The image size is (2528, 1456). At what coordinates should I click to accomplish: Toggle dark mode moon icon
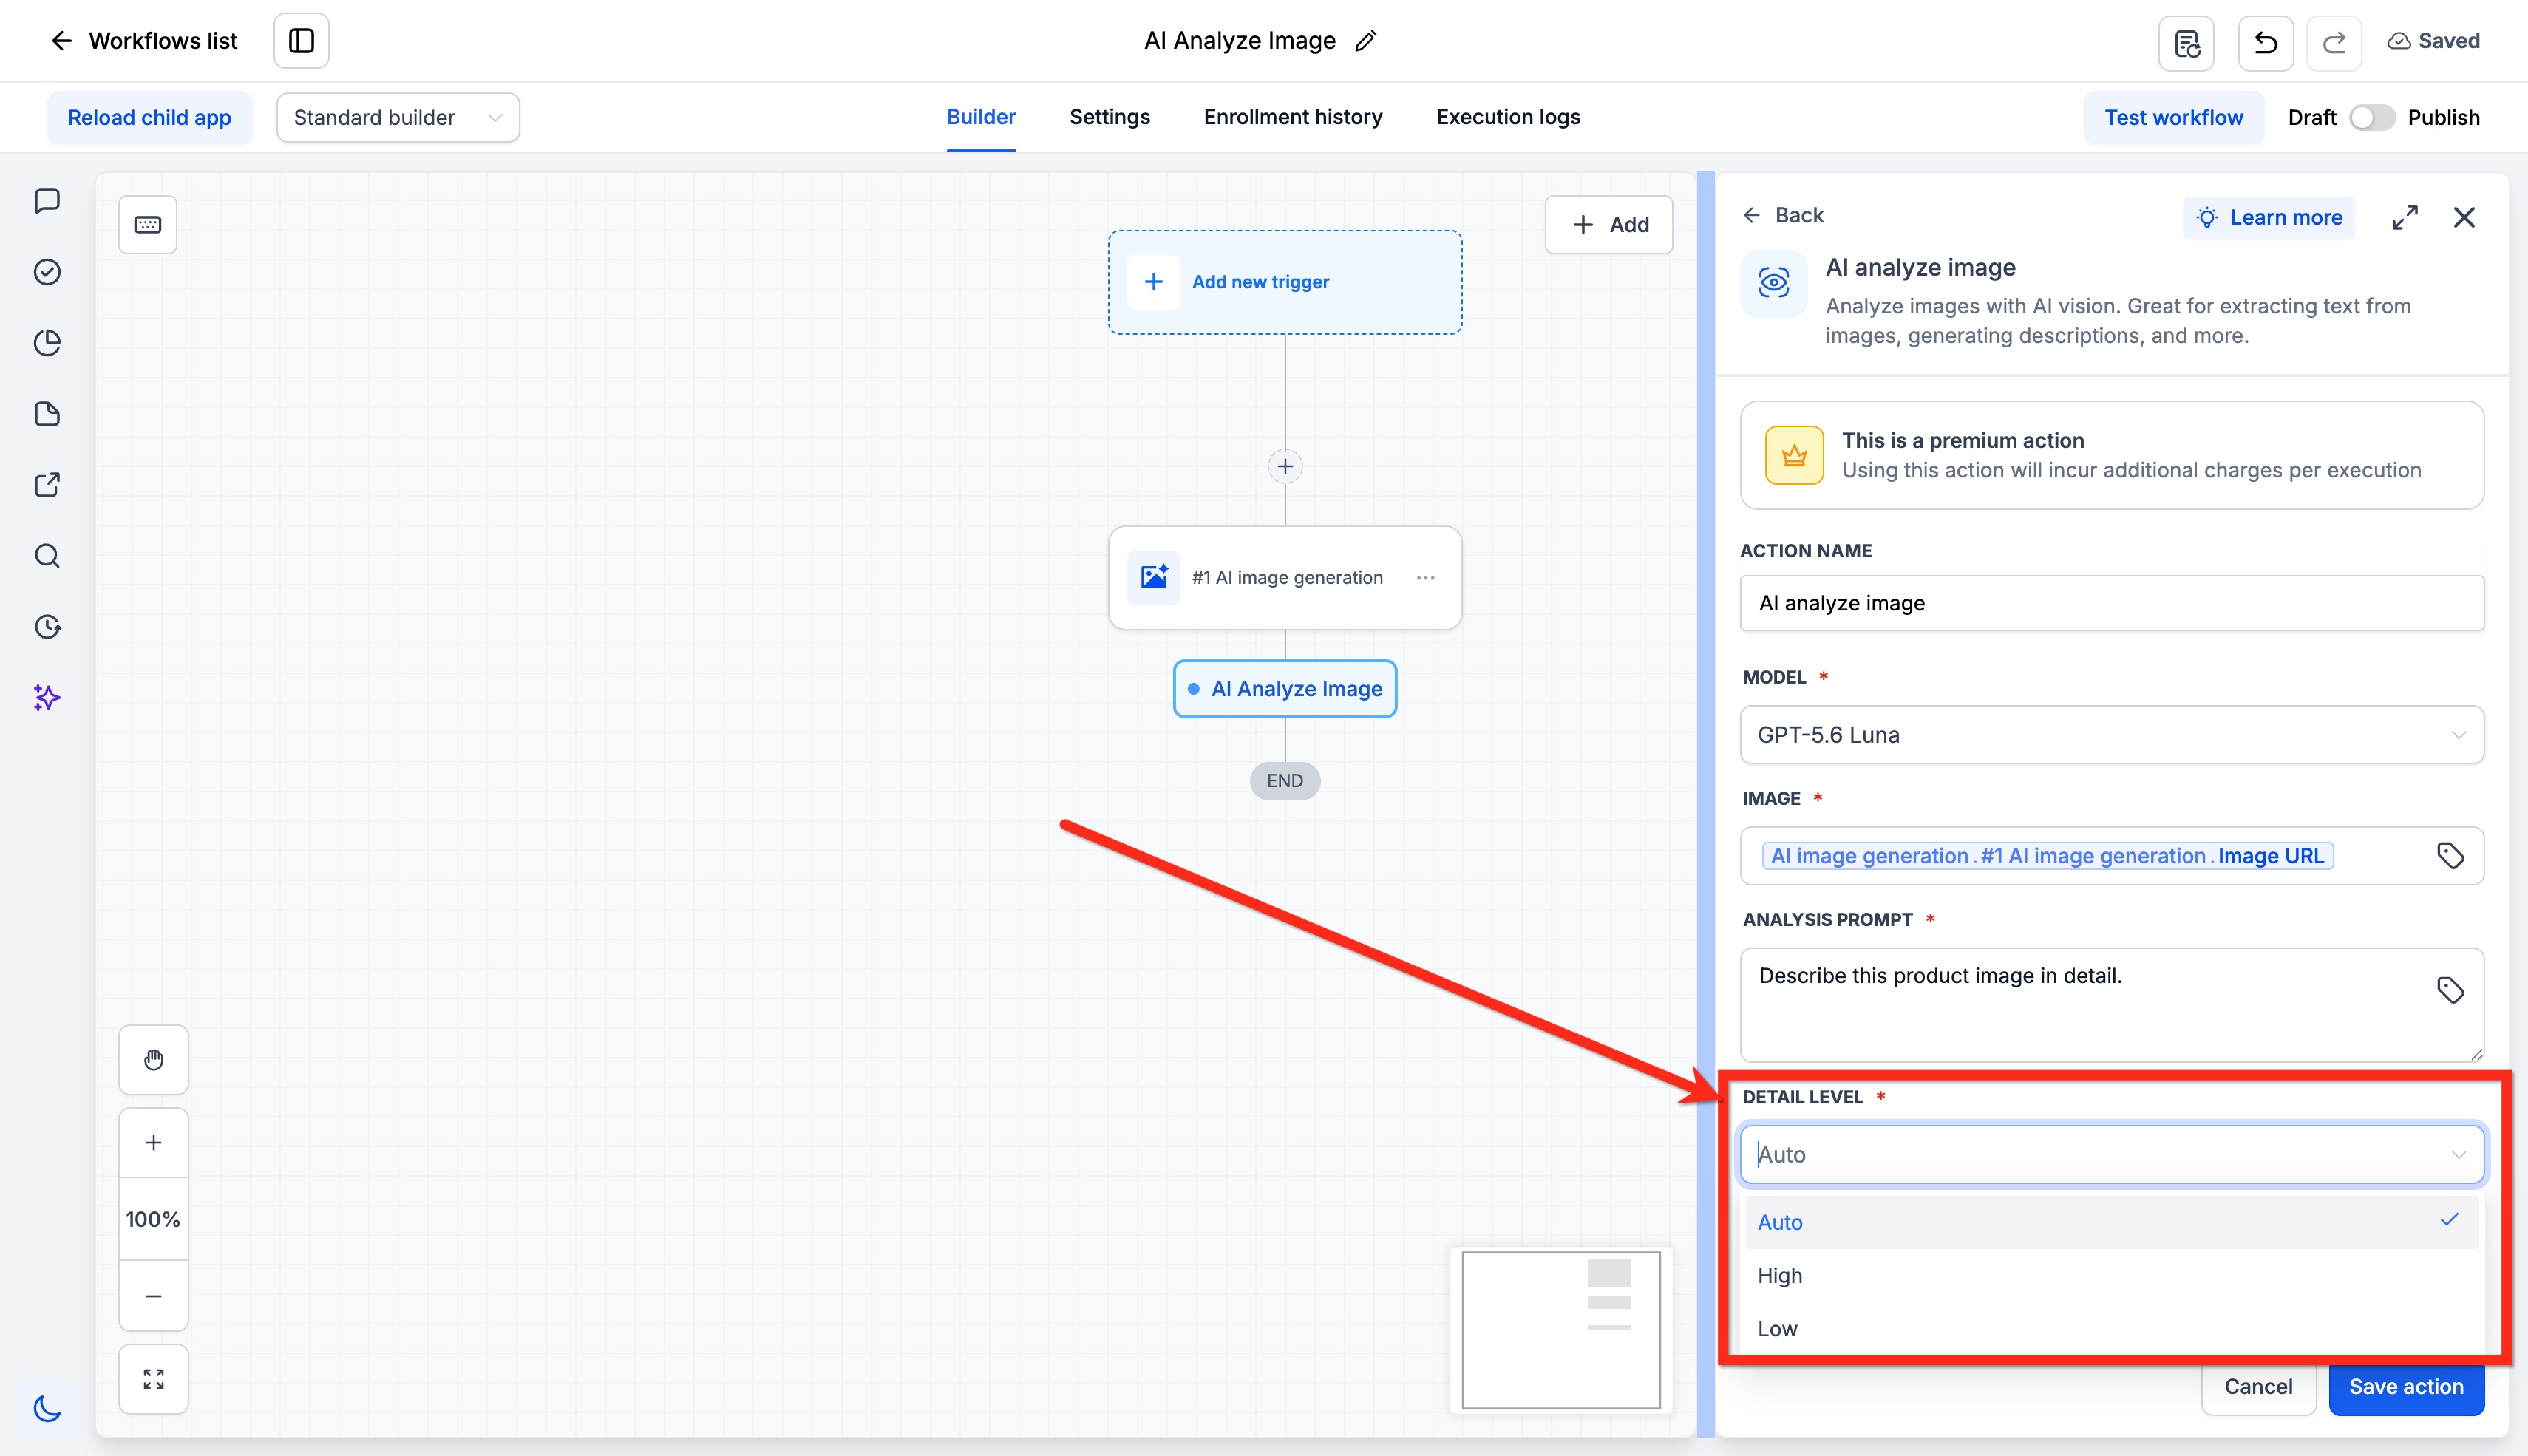coord(47,1408)
